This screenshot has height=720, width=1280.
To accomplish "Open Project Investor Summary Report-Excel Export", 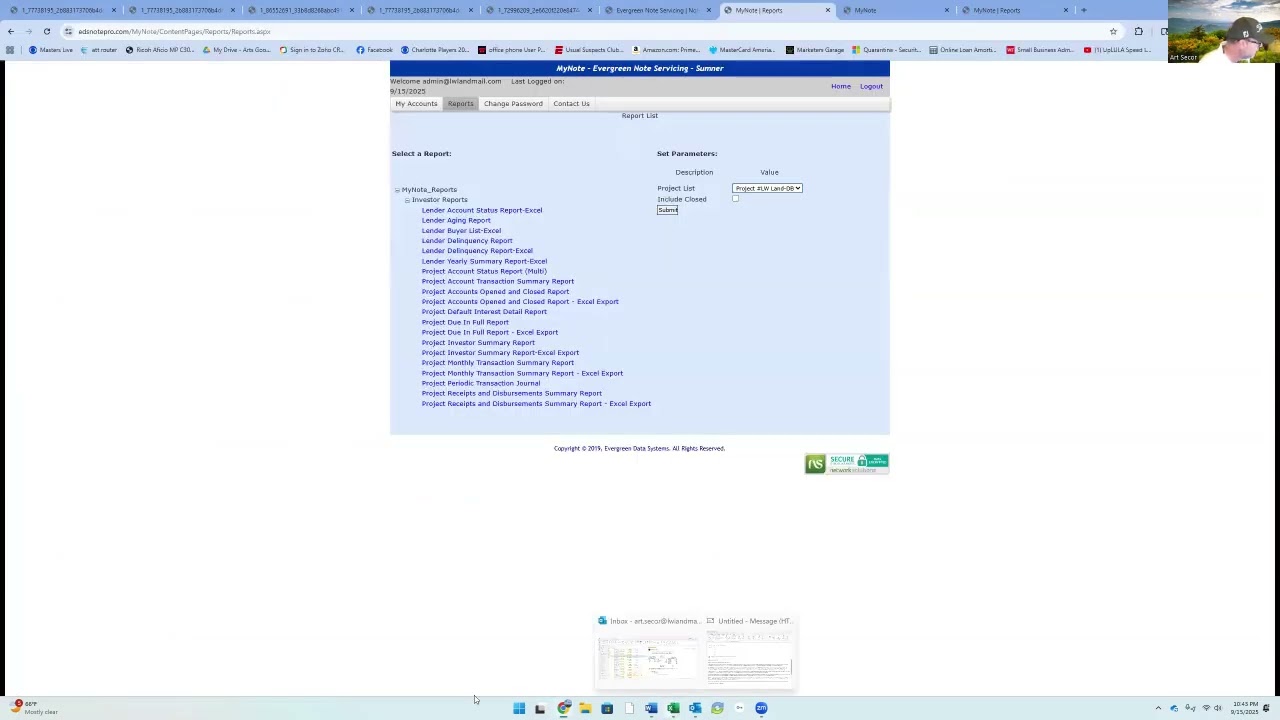I will click(500, 352).
